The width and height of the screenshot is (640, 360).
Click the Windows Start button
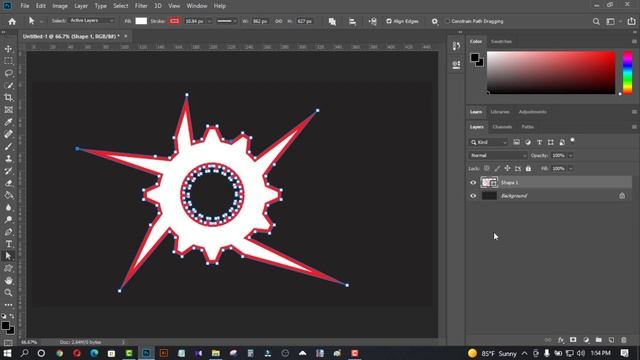[7, 353]
